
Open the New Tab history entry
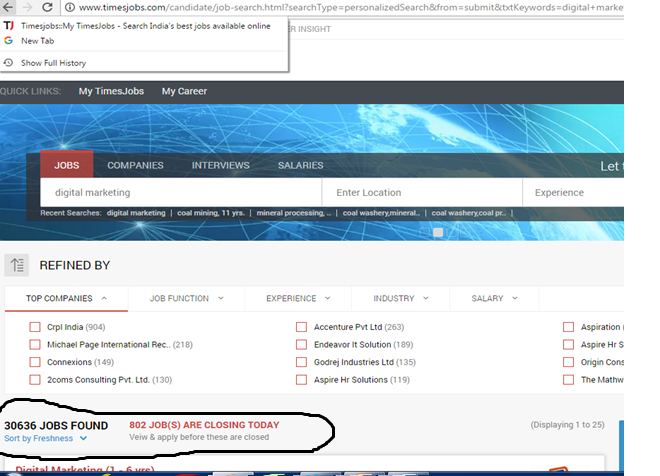(x=144, y=41)
